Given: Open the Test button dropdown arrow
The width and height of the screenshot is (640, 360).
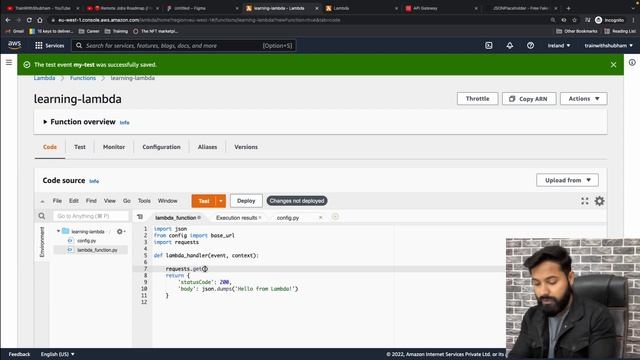Looking at the screenshot, I should coord(221,201).
